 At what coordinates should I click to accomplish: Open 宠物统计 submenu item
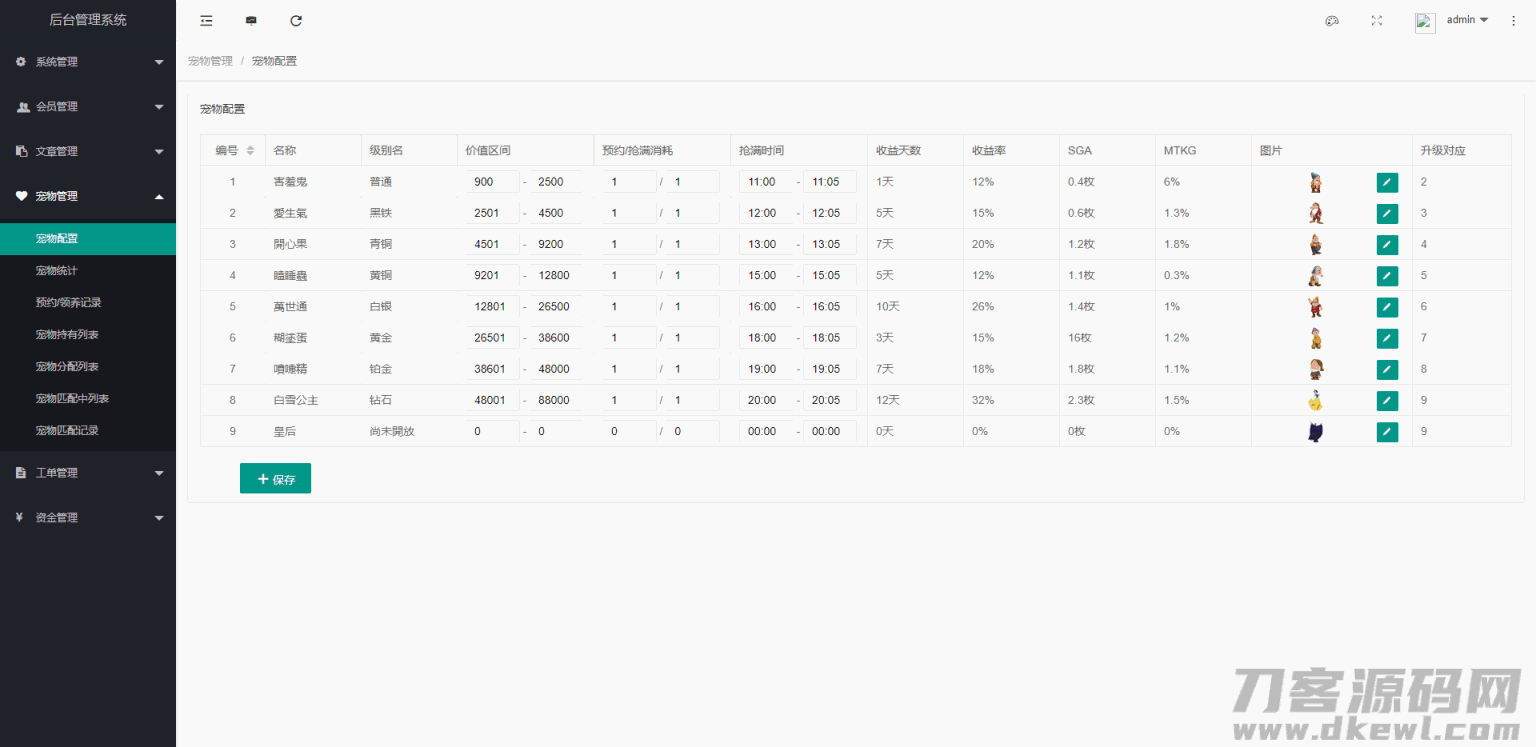(x=56, y=271)
